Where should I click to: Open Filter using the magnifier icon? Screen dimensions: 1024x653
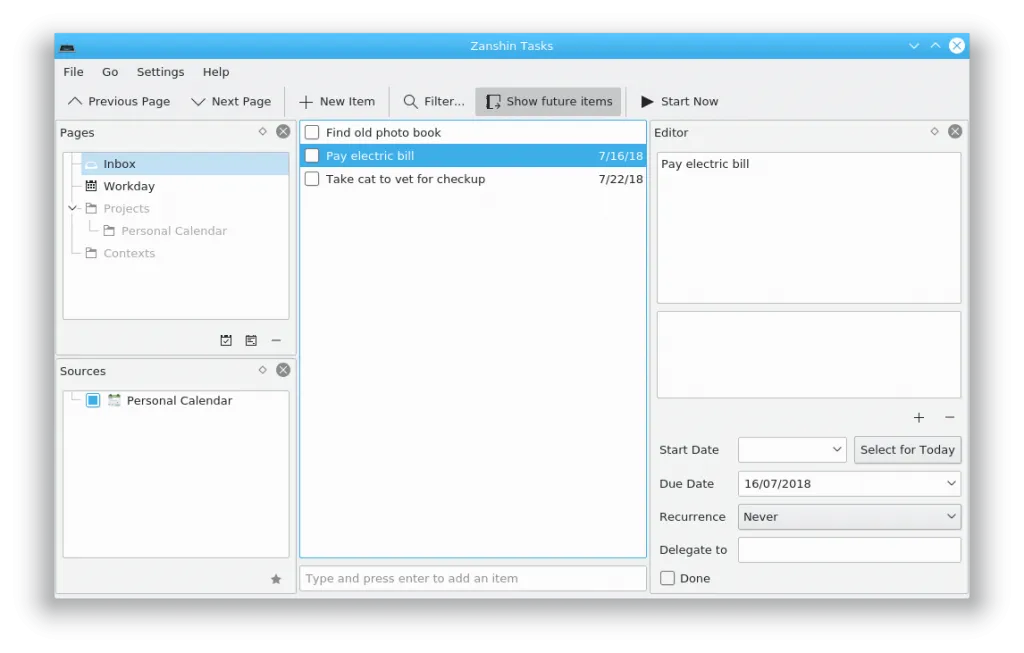tap(408, 101)
